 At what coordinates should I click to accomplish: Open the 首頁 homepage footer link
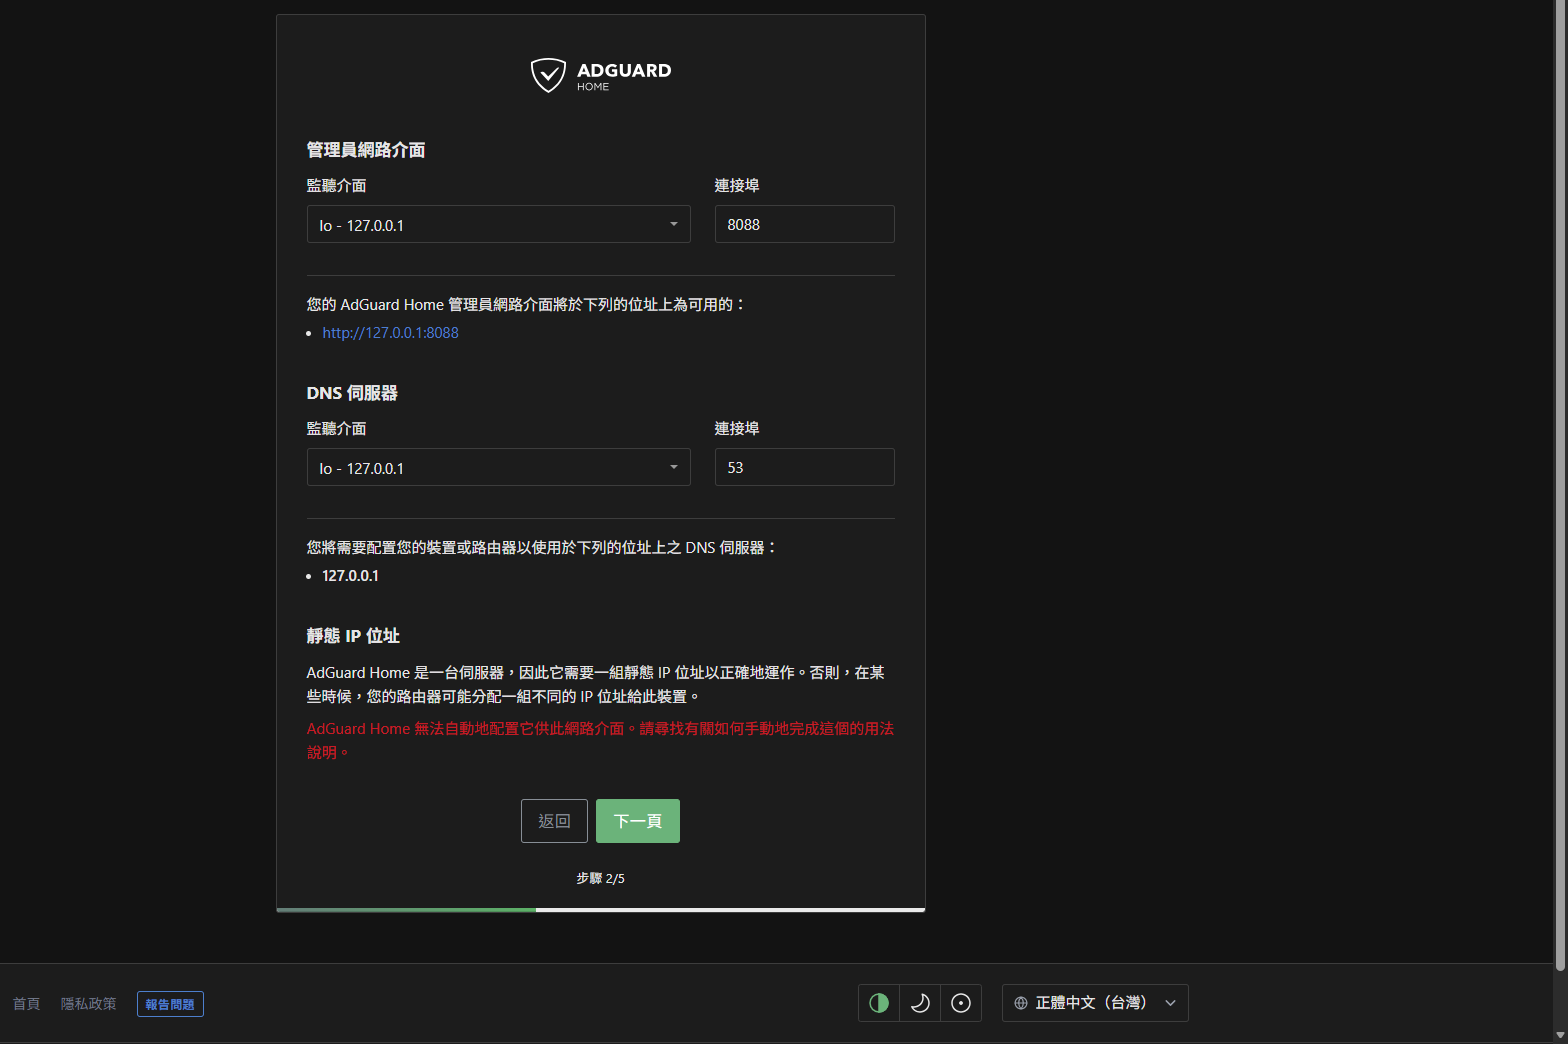[x=26, y=1004]
